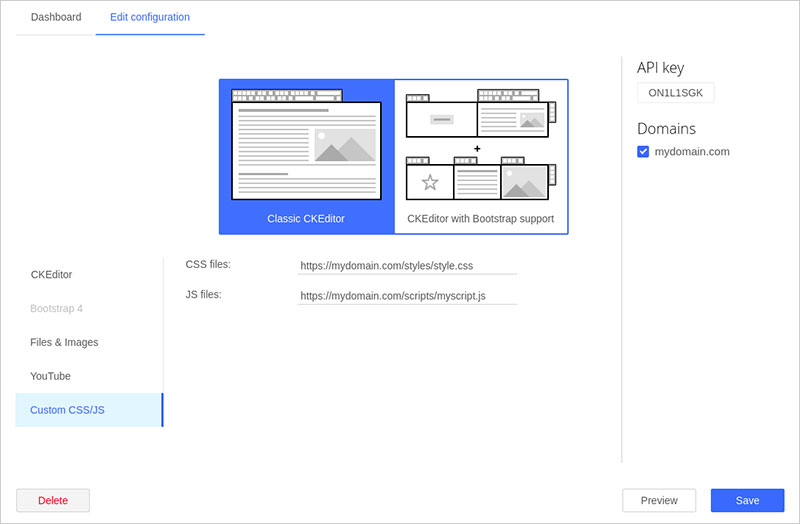Preview the editor configuration
Image resolution: width=800 pixels, height=524 pixels.
coord(659,501)
